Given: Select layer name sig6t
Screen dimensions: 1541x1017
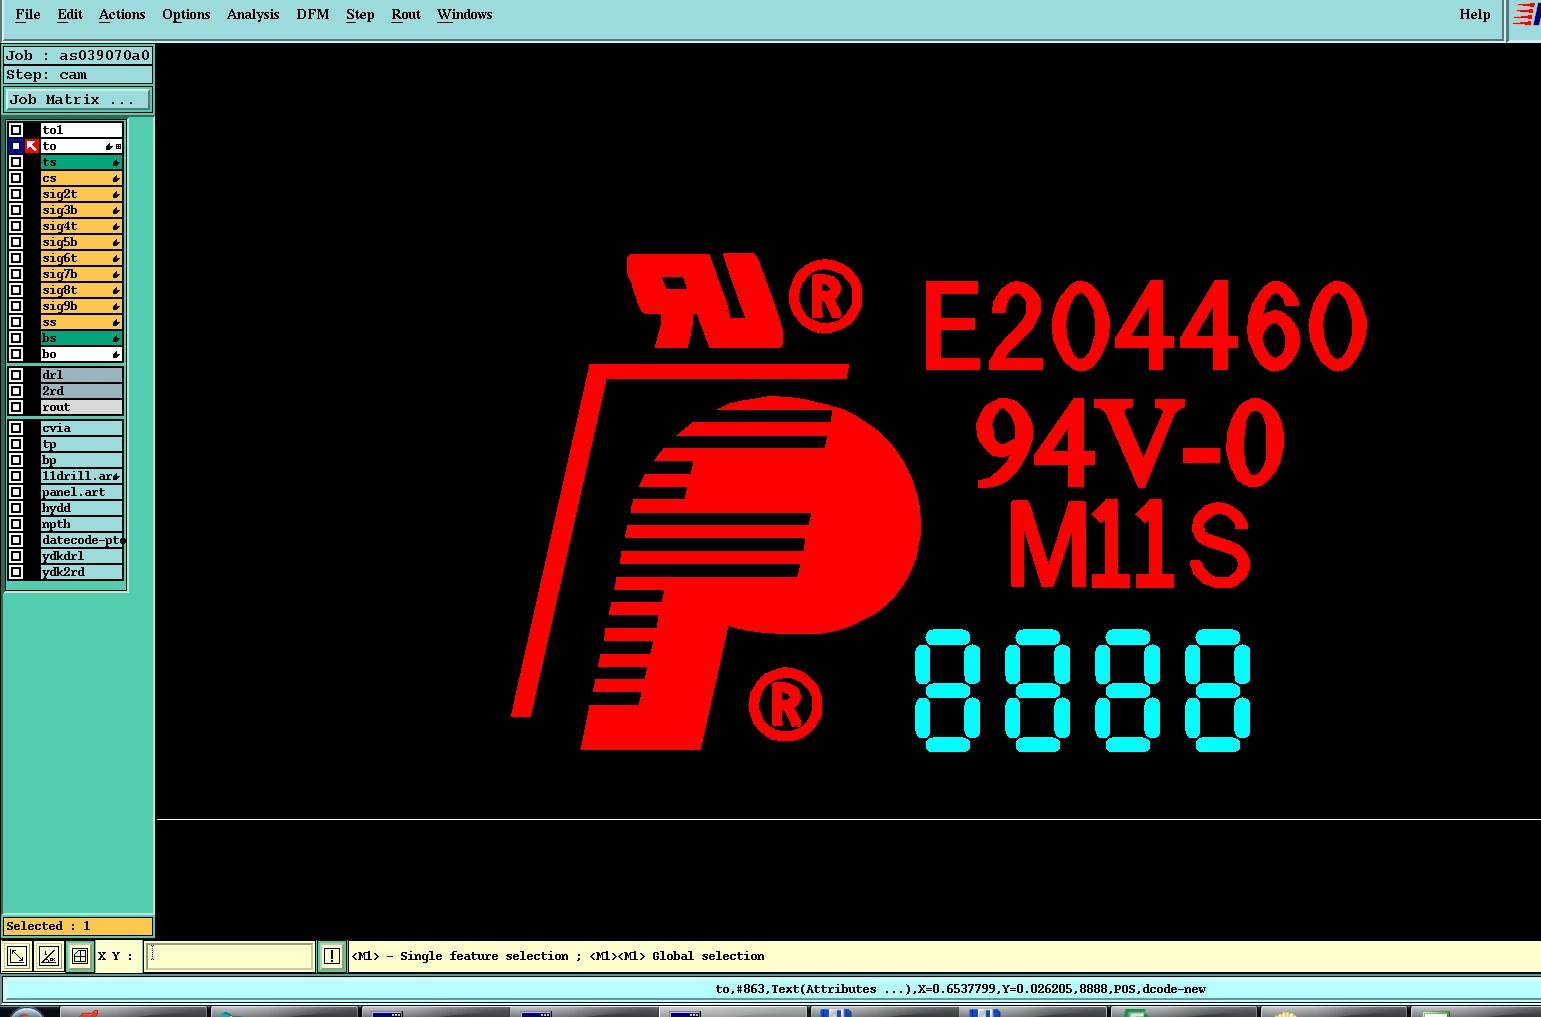Looking at the screenshot, I should tap(81, 258).
